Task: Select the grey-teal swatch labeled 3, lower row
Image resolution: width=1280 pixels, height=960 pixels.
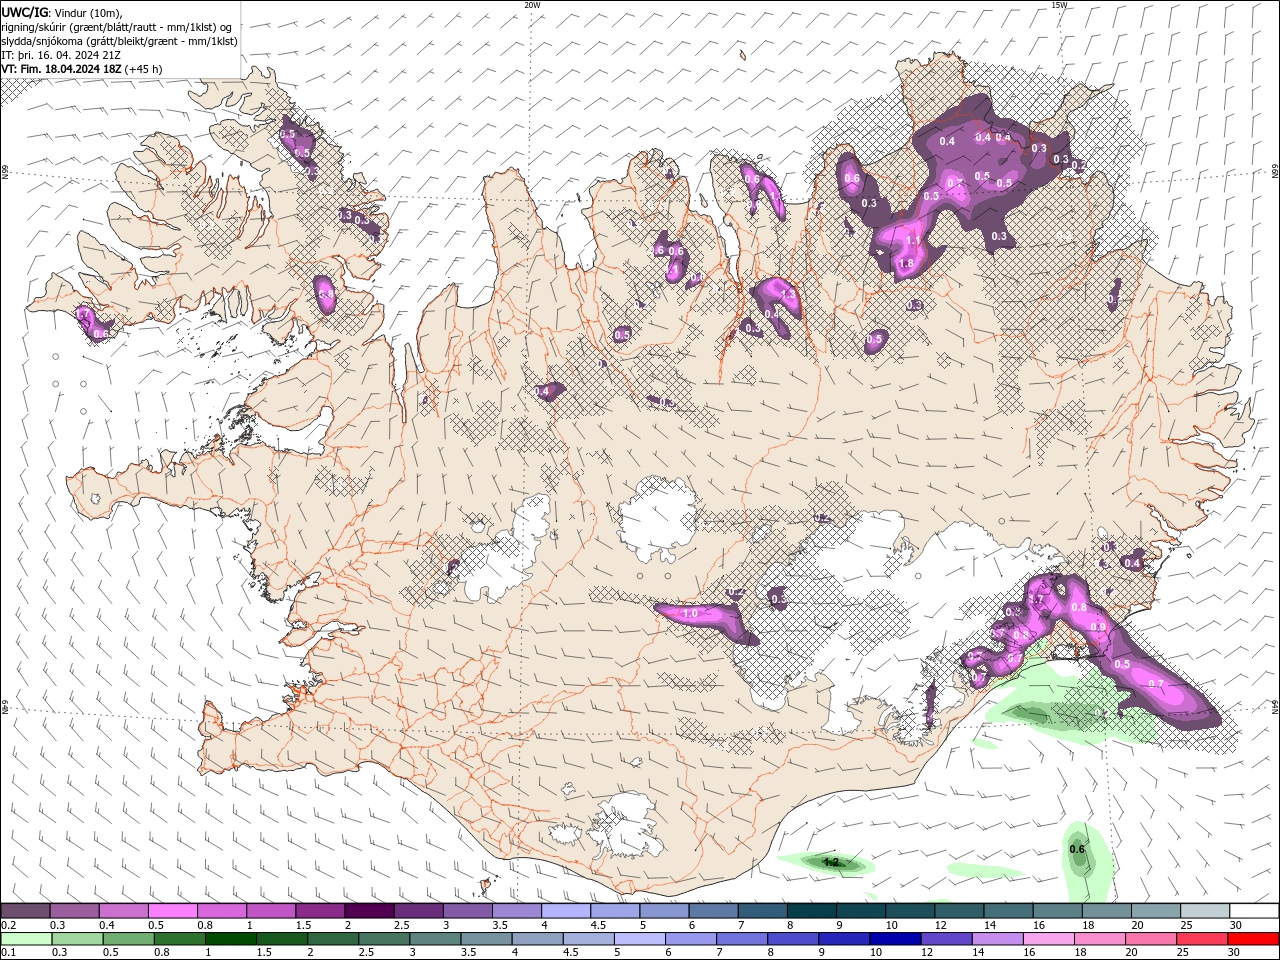Action: pos(435,939)
